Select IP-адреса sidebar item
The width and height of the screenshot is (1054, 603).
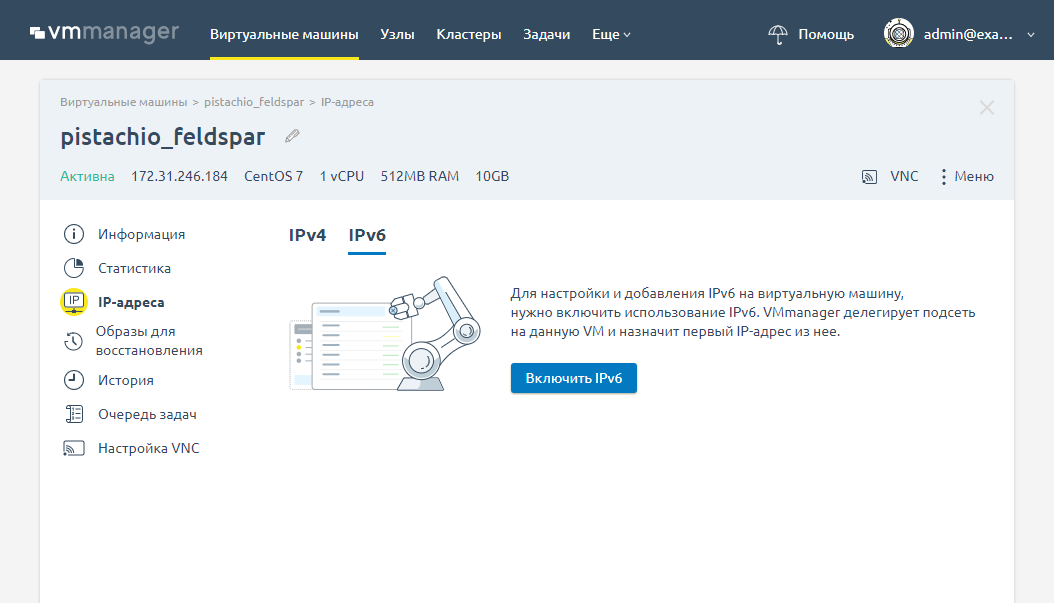131,303
